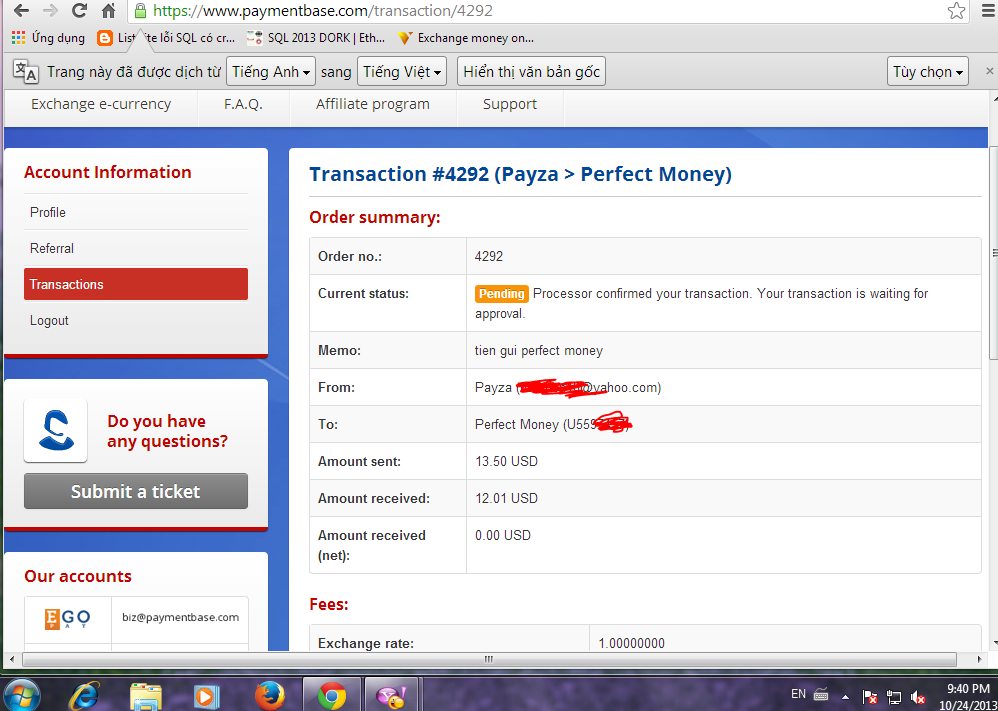
Task: Click Hiển thị văn bản gốc button
Action: pos(531,72)
